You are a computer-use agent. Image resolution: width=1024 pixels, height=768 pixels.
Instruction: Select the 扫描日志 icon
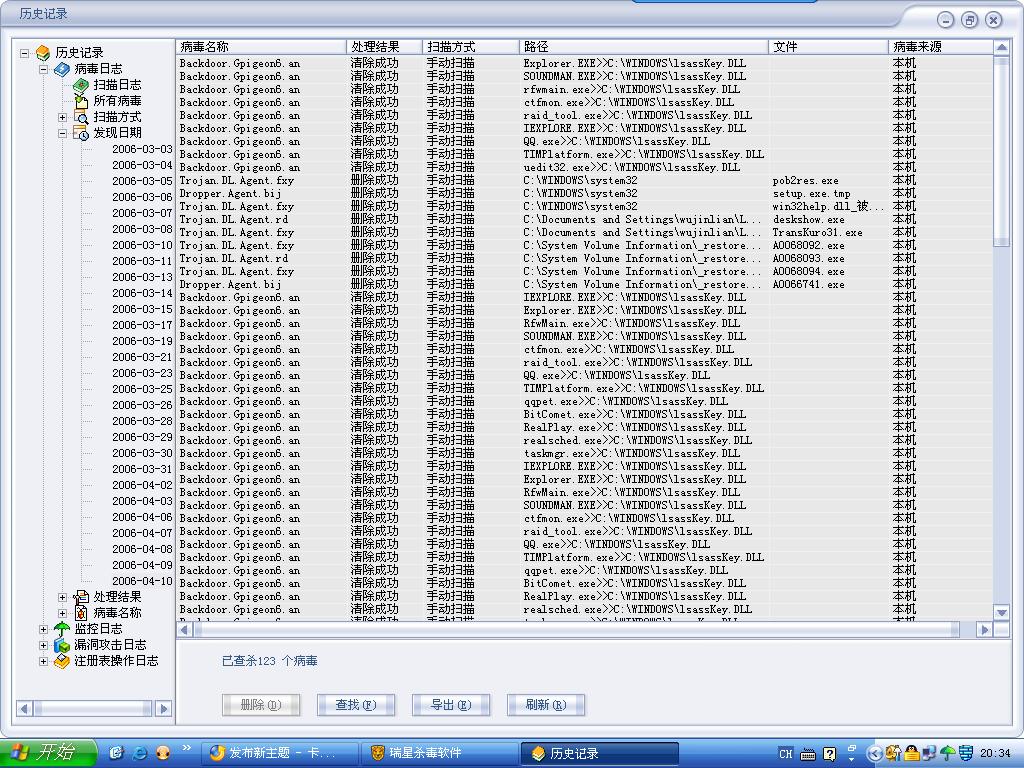(x=81, y=85)
